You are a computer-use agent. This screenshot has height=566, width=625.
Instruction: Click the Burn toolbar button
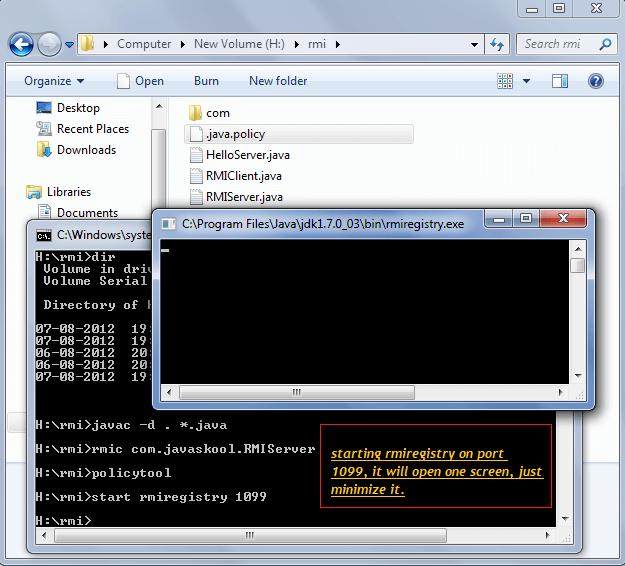point(206,81)
